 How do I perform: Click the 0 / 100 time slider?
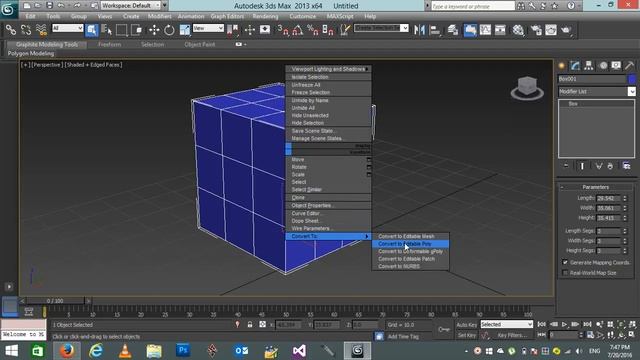tap(55, 301)
